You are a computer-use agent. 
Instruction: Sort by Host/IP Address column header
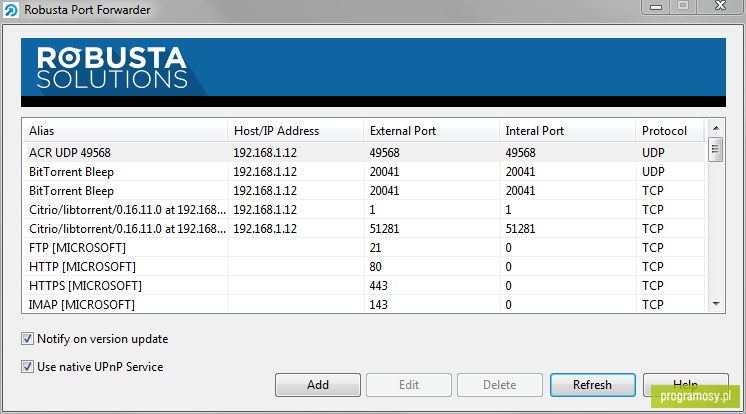click(295, 131)
